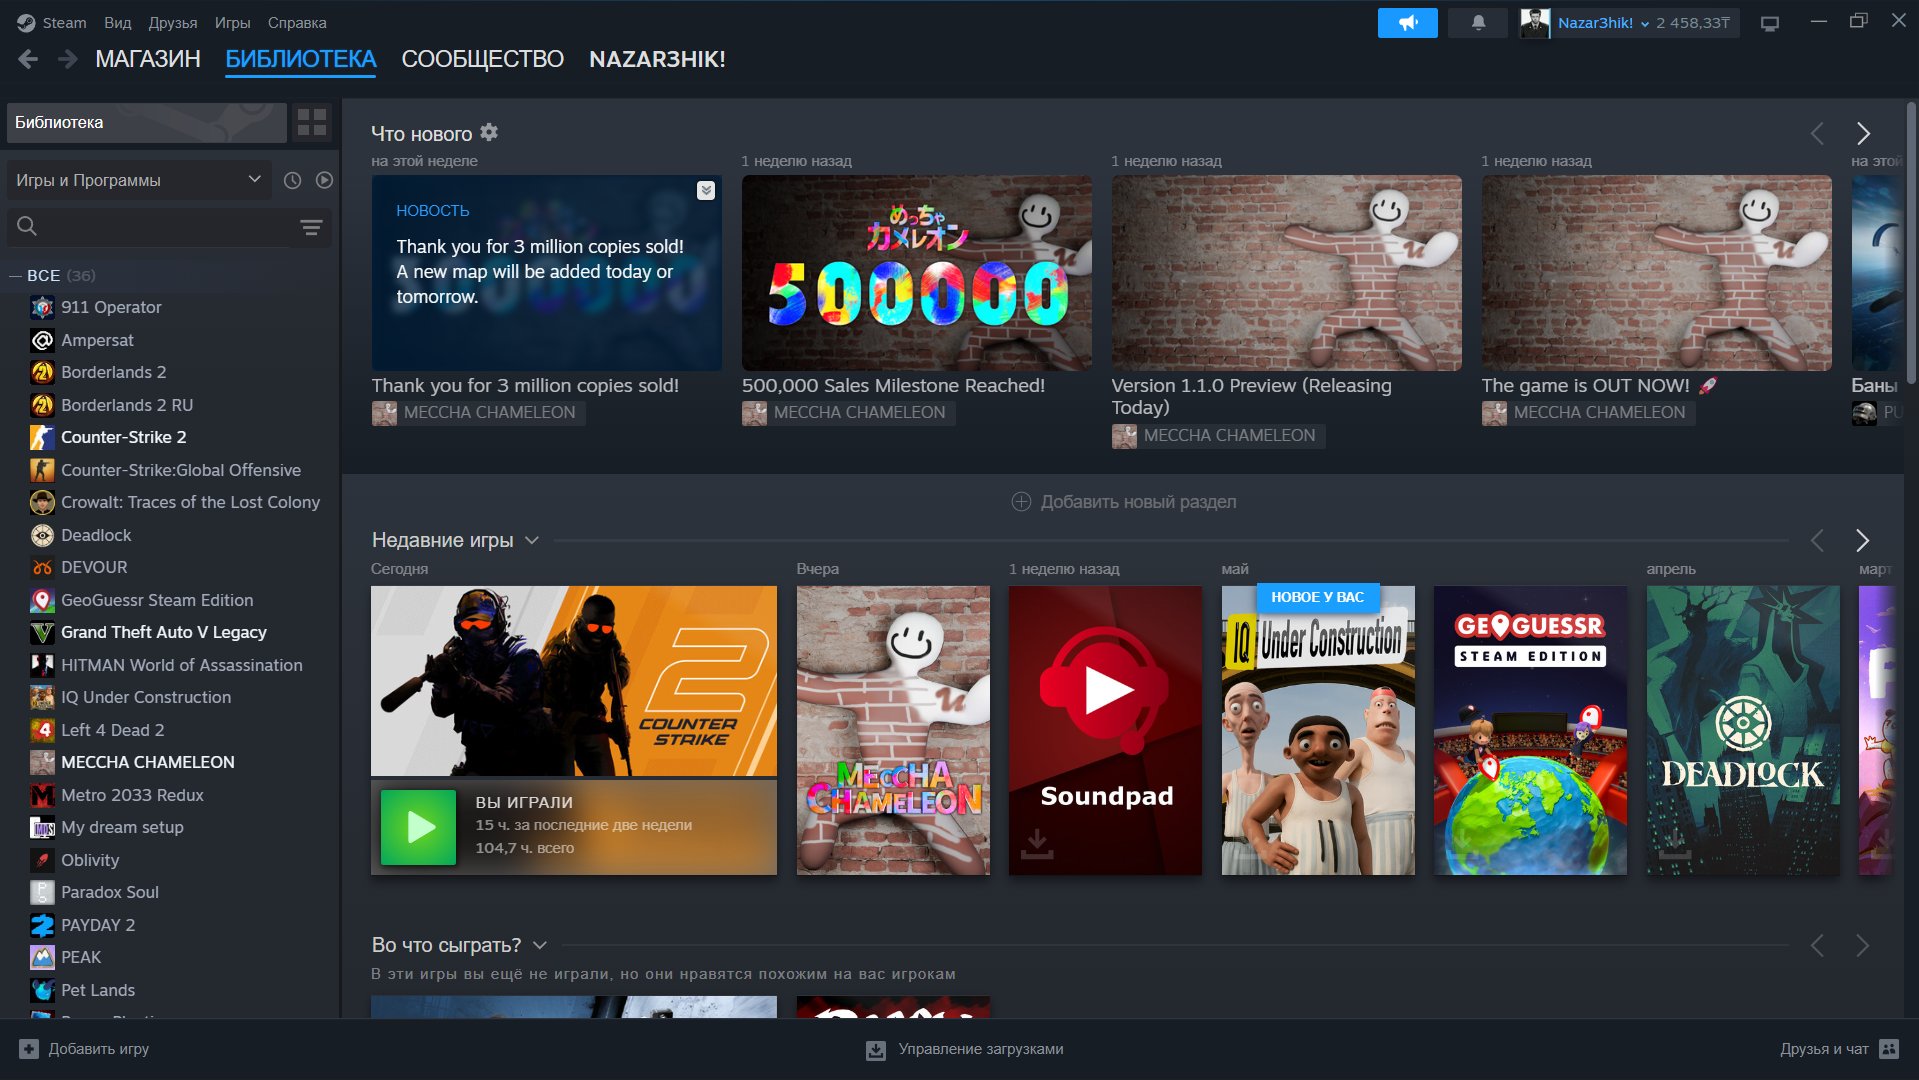Select the Soundpad cover

[x=1105, y=730]
